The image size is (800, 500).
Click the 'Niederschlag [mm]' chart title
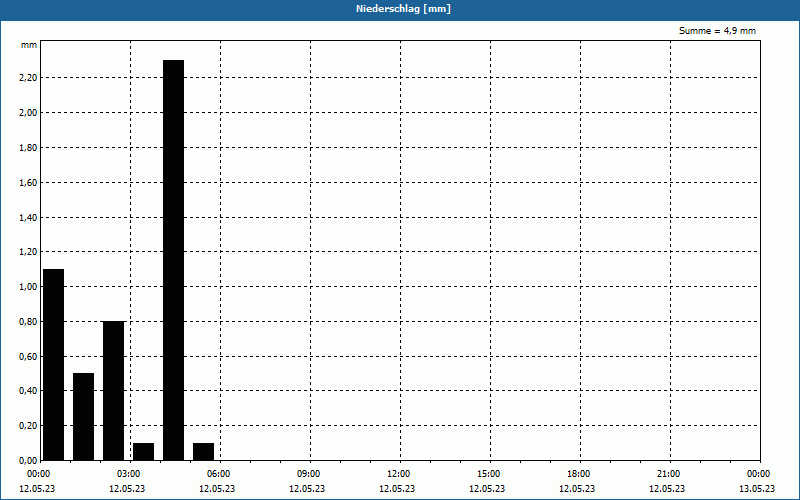(x=403, y=9)
